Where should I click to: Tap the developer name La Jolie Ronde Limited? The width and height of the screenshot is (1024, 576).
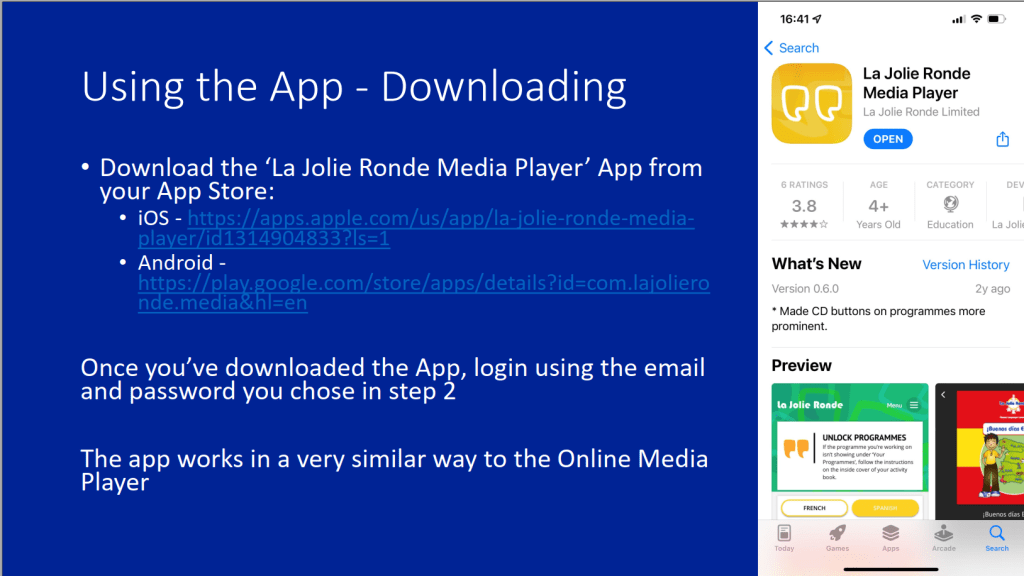[921, 112]
